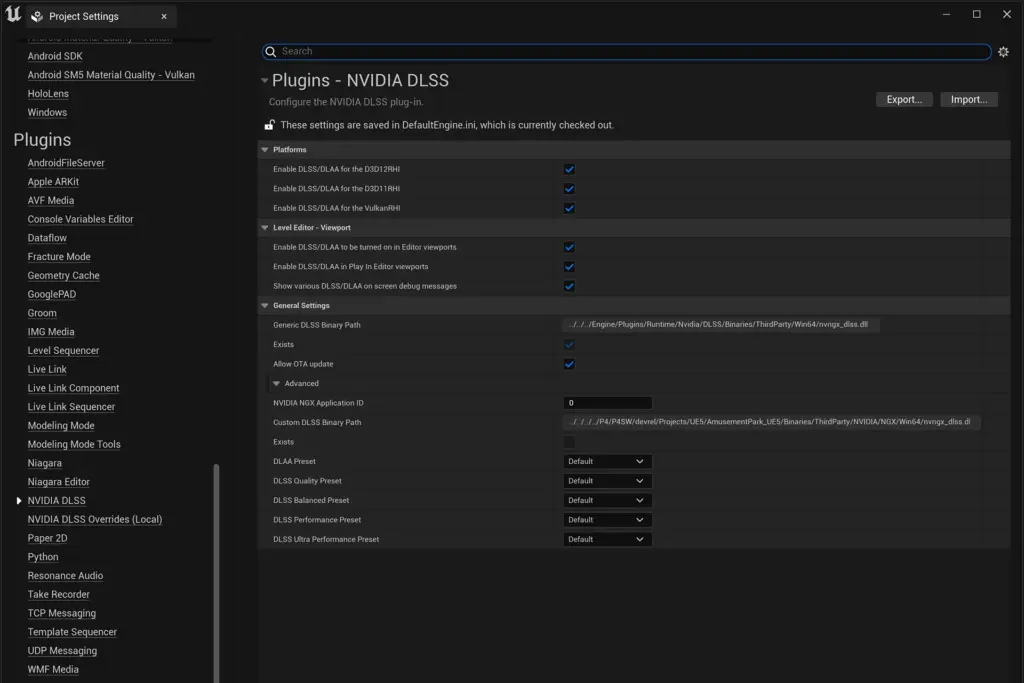Open AVF Media plugin settings
1024x683 pixels.
tap(50, 200)
